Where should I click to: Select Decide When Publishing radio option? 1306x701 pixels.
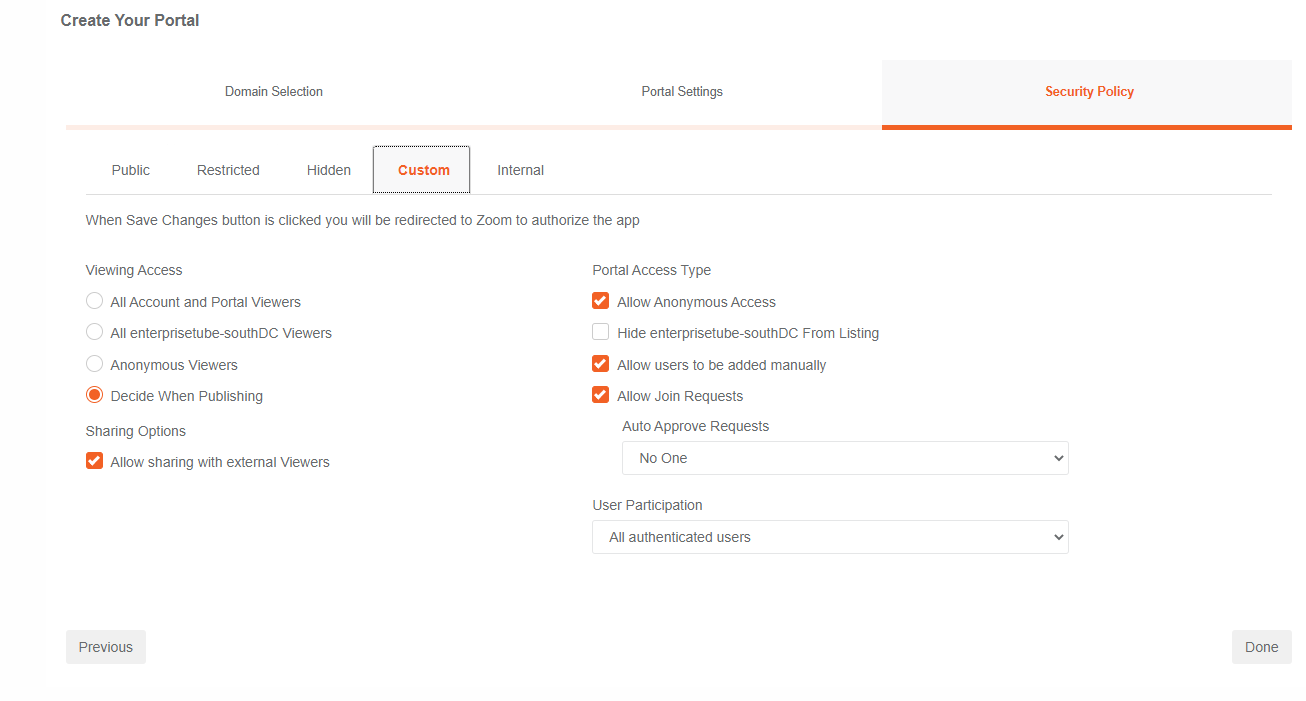[x=95, y=395]
